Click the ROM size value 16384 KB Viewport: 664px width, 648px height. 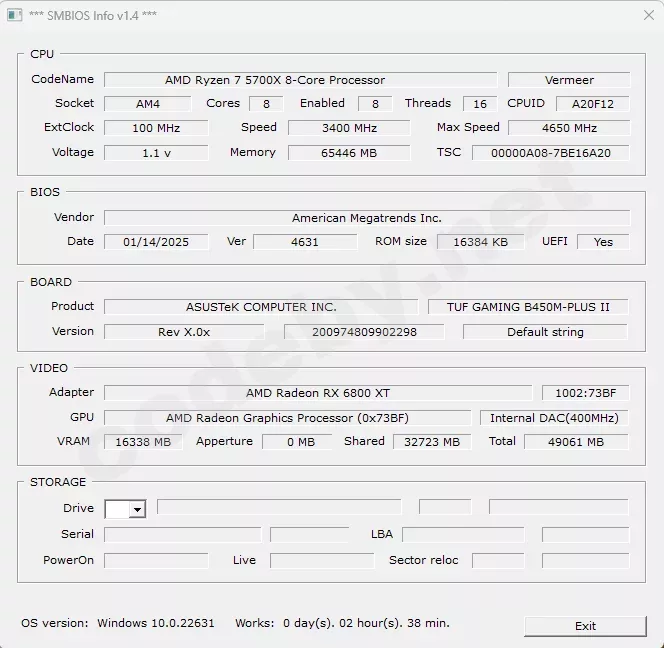tap(480, 242)
